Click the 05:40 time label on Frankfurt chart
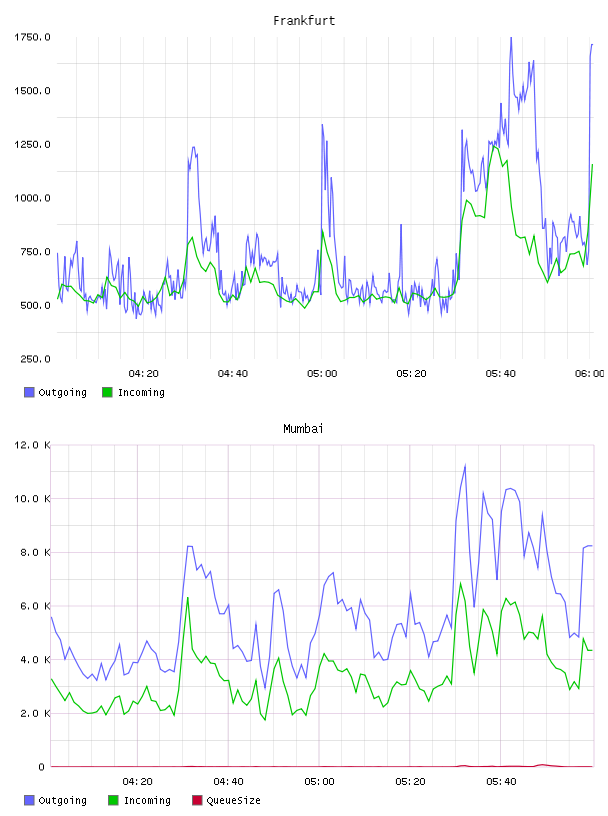 (501, 374)
